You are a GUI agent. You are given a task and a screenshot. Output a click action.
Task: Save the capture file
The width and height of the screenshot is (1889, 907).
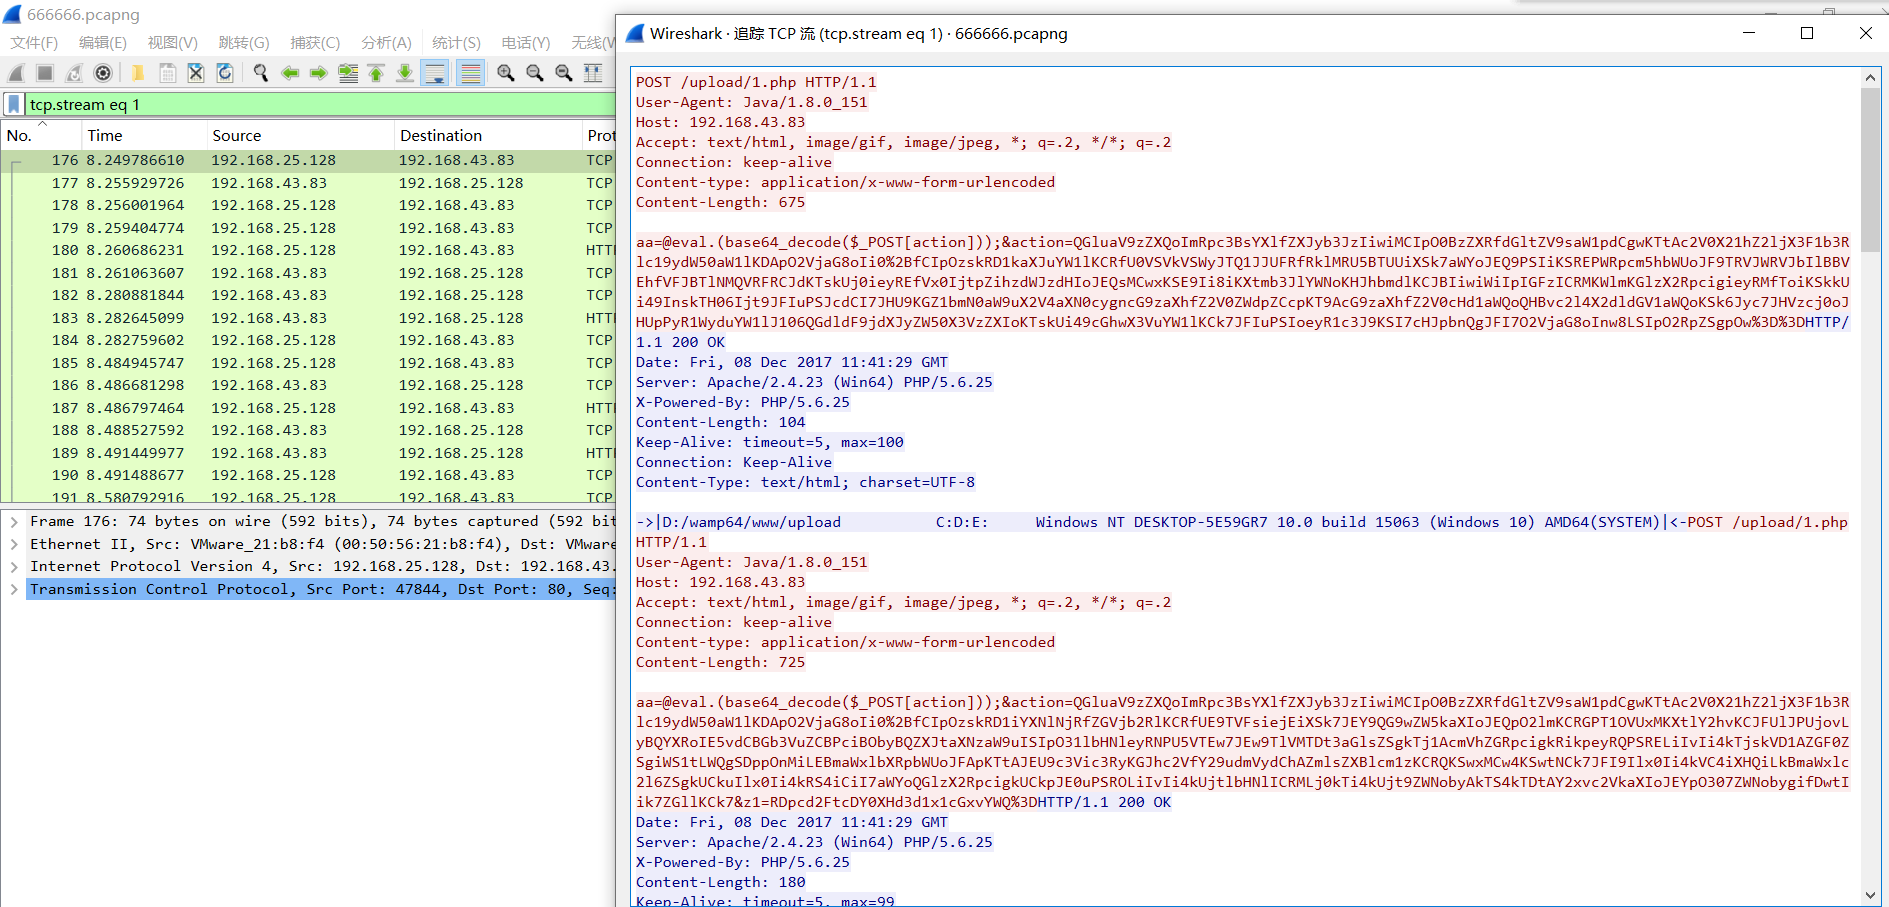(167, 73)
